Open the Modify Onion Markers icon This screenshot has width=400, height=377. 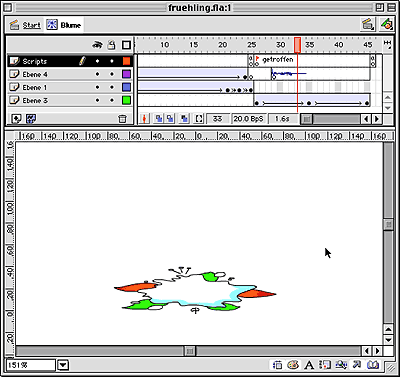pyautogui.click(x=199, y=119)
